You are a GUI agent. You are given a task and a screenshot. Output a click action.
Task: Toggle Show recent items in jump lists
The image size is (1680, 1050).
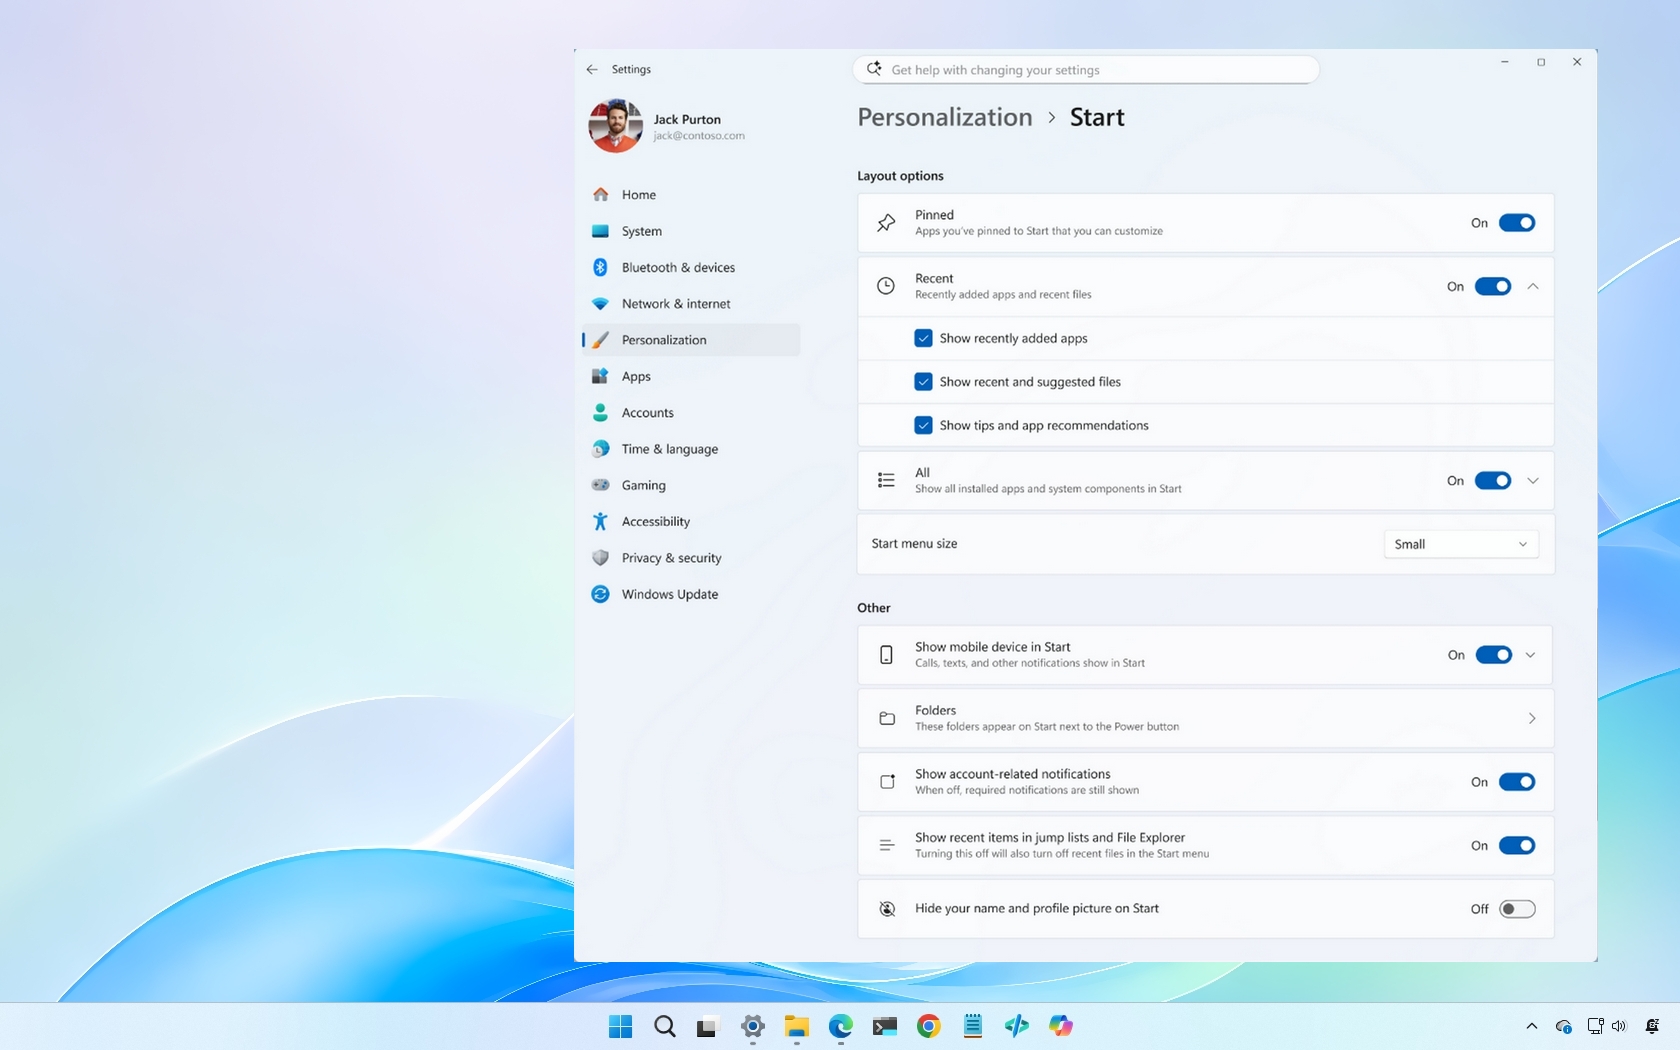coord(1517,846)
